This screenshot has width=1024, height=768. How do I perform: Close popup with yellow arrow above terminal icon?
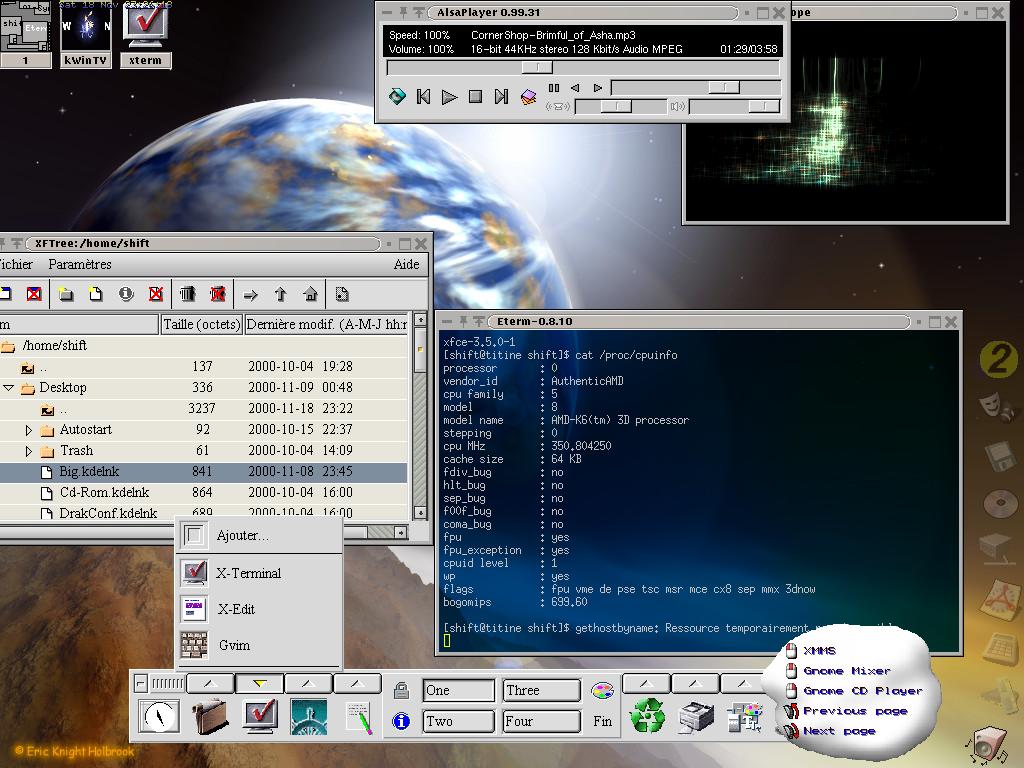[x=260, y=684]
